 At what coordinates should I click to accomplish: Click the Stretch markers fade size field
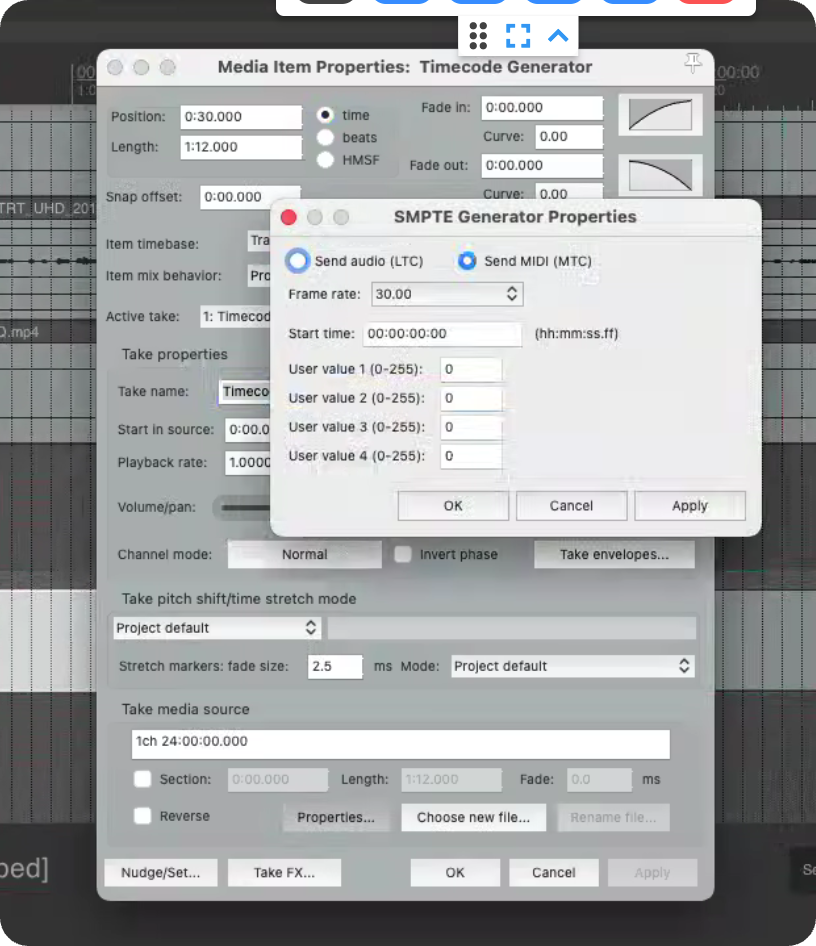click(x=335, y=667)
